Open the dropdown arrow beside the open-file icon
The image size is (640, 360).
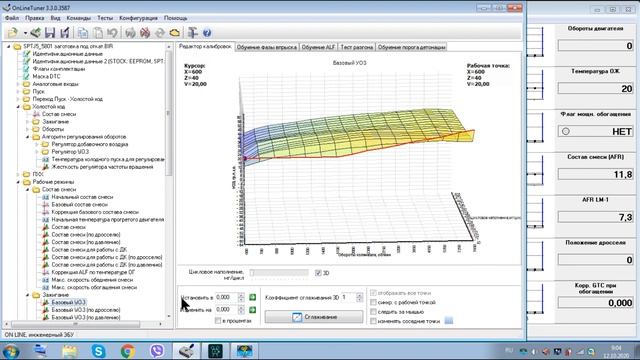tap(25, 33)
